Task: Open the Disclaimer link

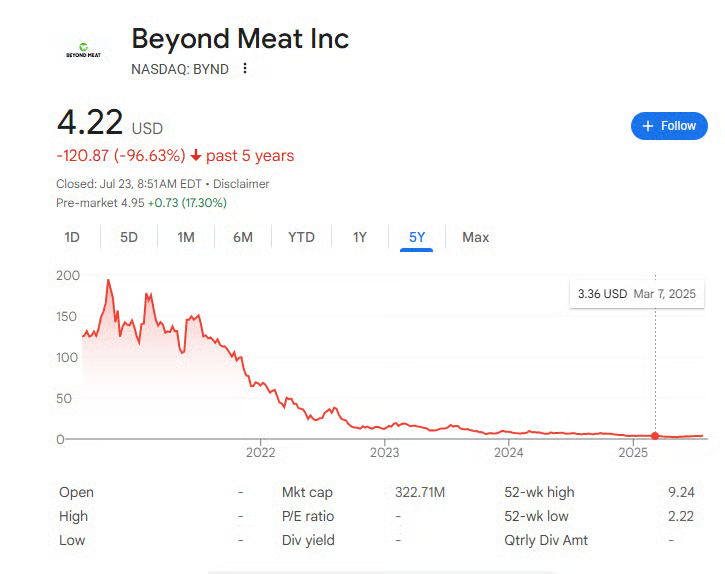Action: tap(241, 184)
